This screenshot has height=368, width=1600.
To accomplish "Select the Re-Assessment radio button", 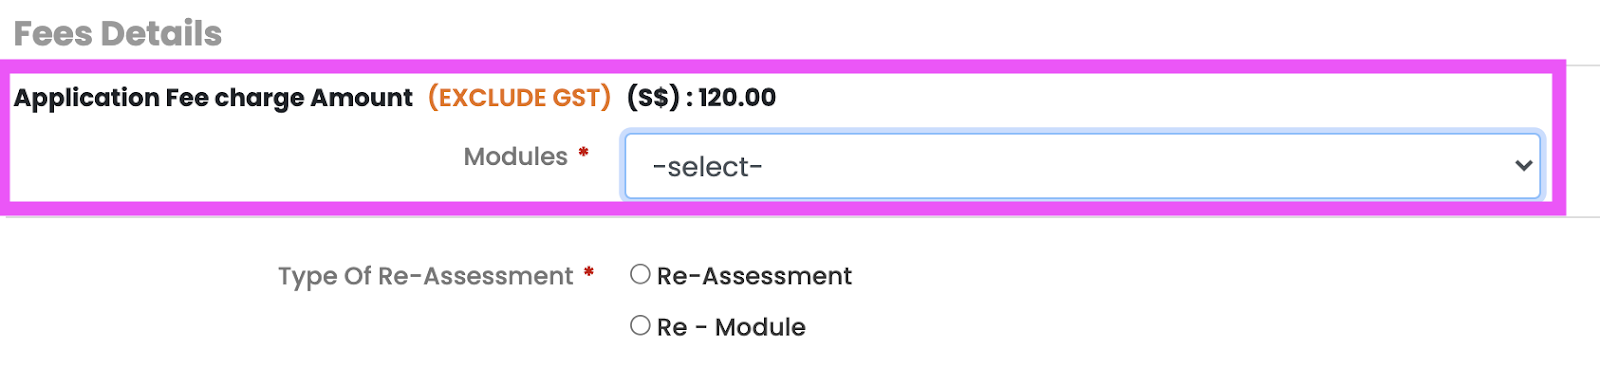I will (640, 274).
